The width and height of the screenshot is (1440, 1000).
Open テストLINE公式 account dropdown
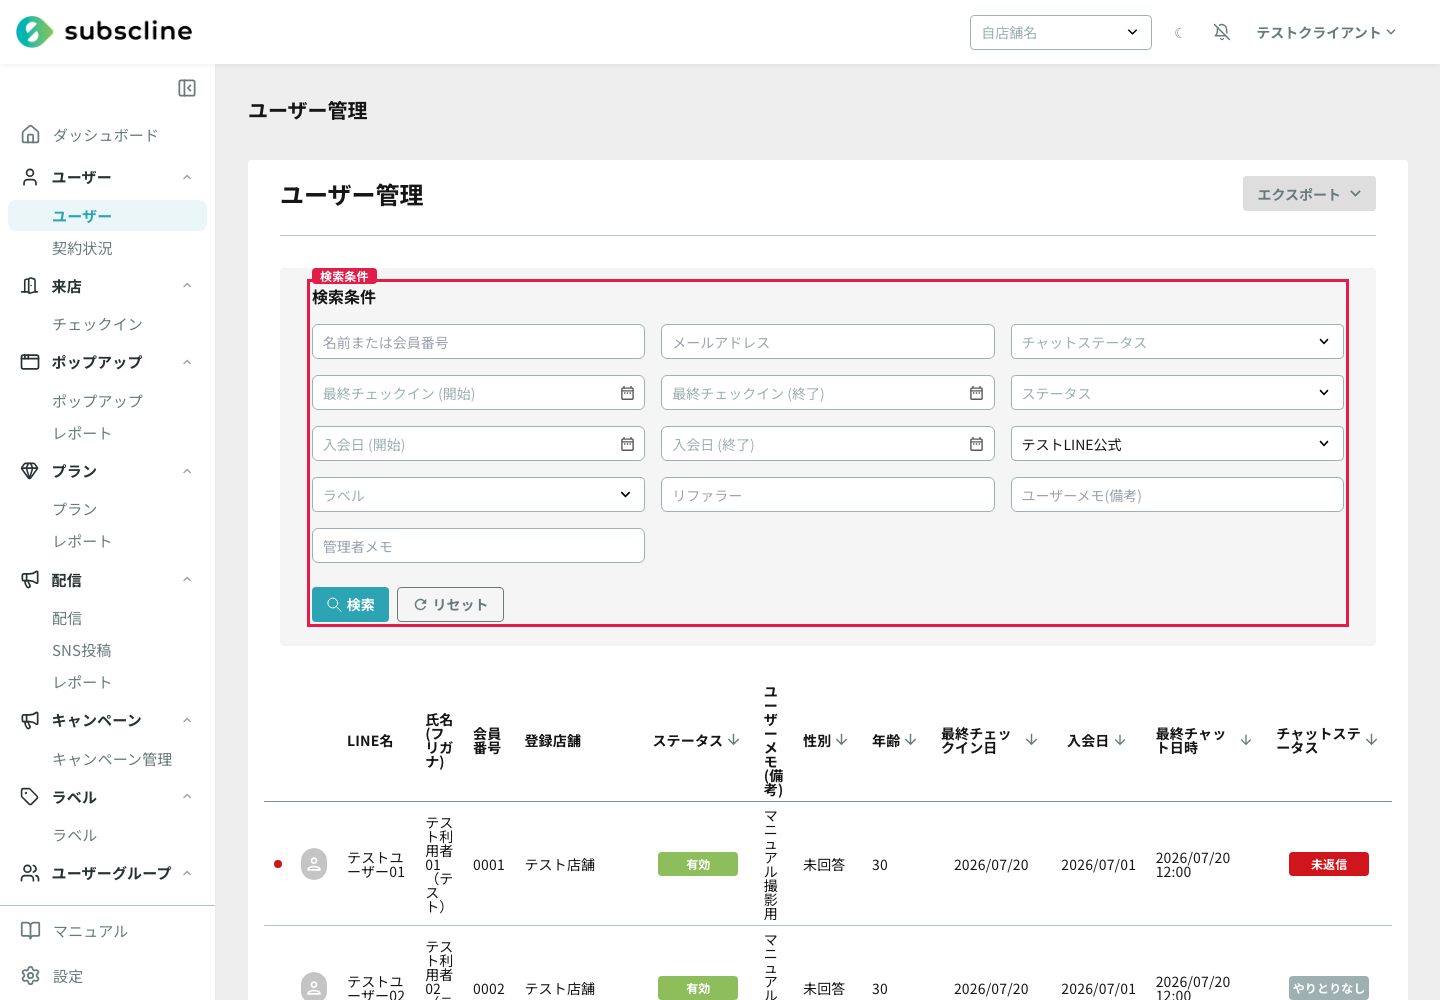(x=1177, y=444)
